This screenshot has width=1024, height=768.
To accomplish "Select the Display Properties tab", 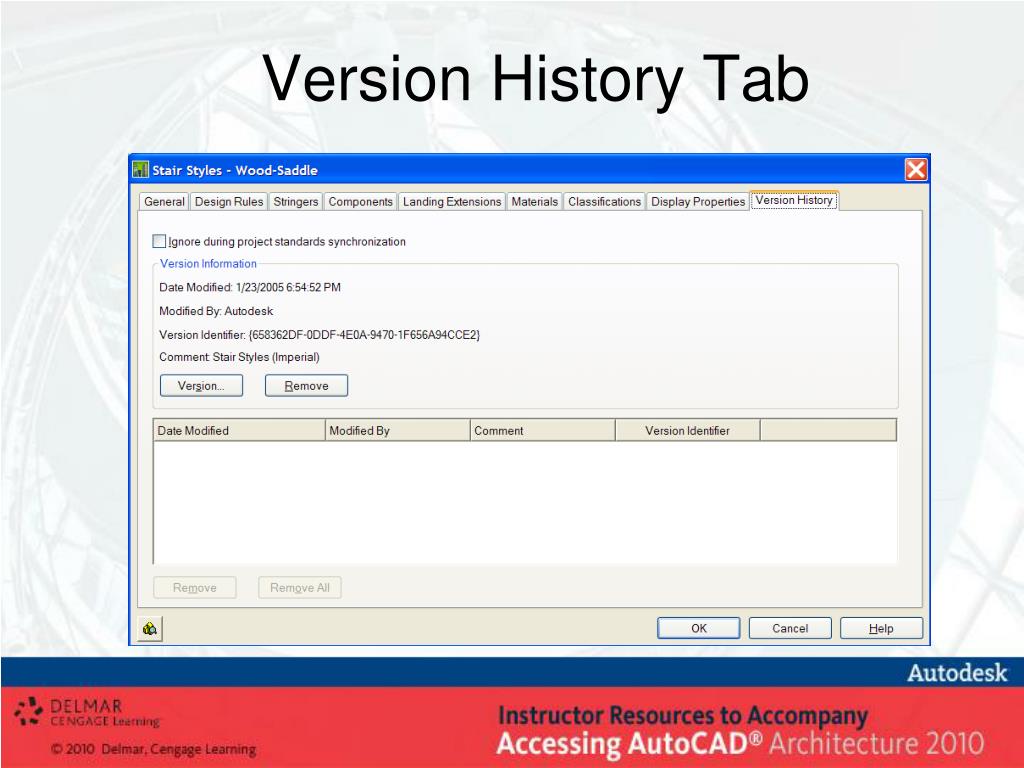I will pyautogui.click(x=697, y=202).
